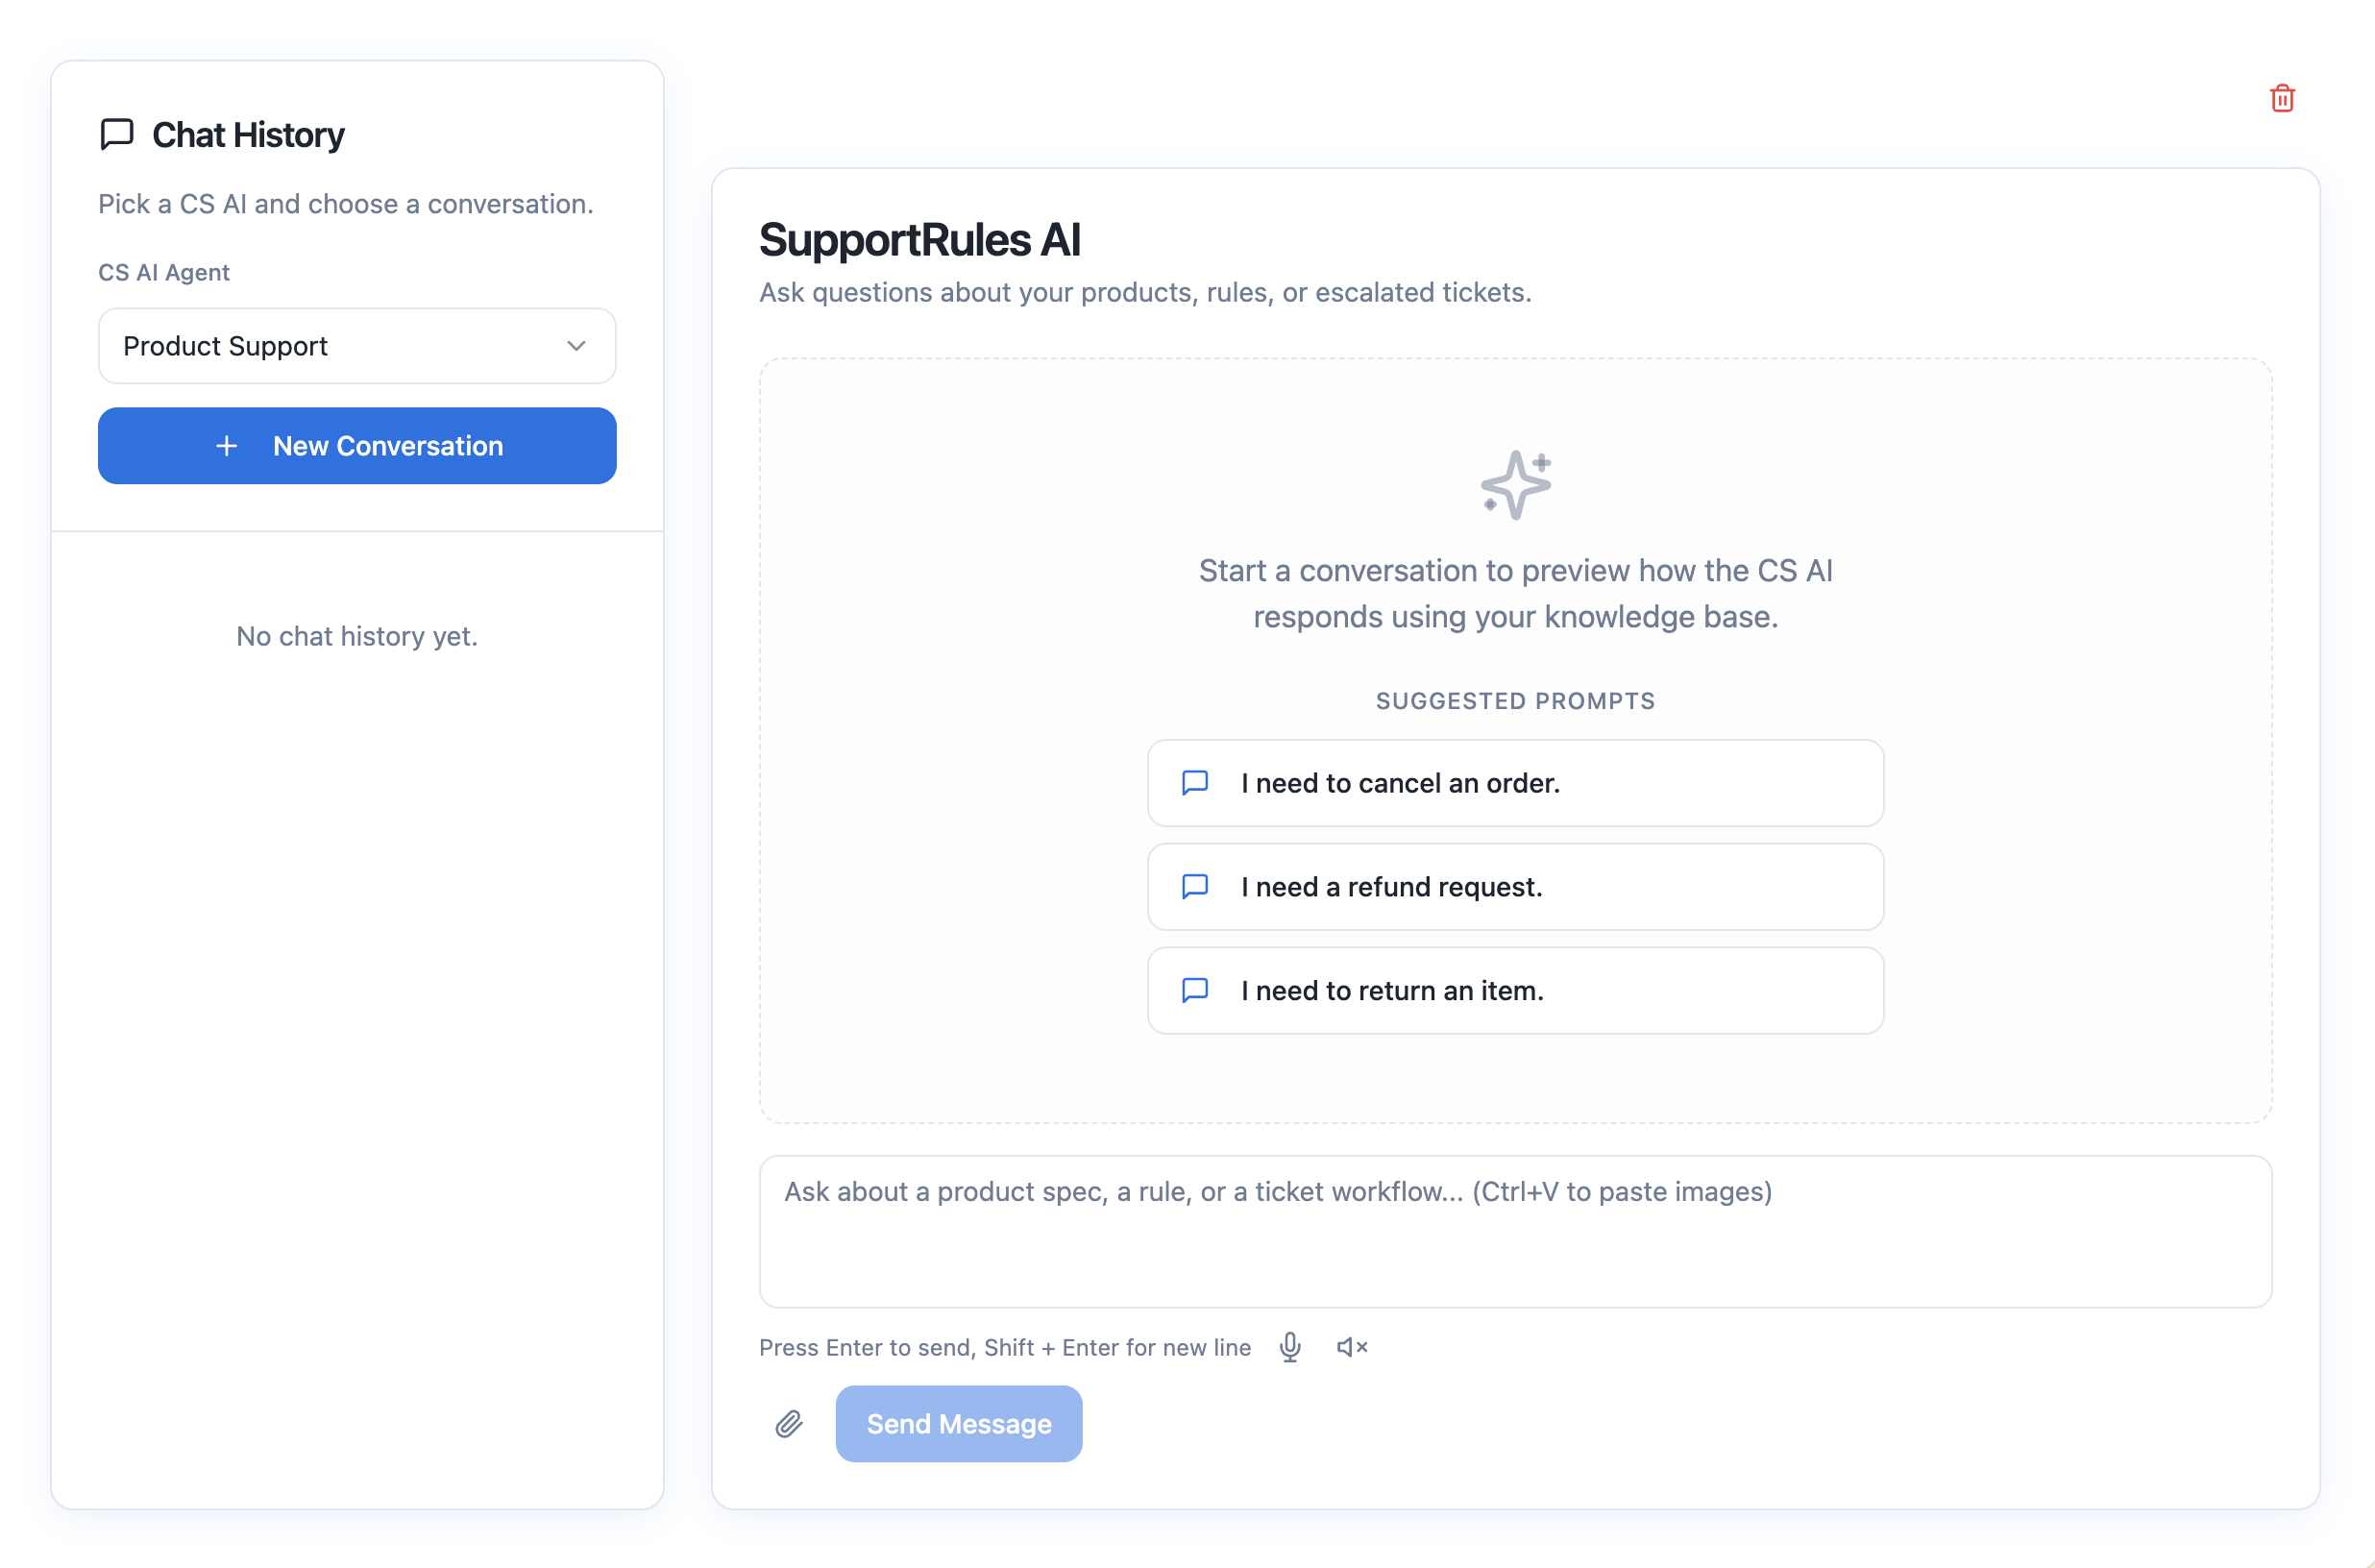Delete the conversation with the red trash icon
This screenshot has height=1568, width=2375.
tap(2283, 97)
